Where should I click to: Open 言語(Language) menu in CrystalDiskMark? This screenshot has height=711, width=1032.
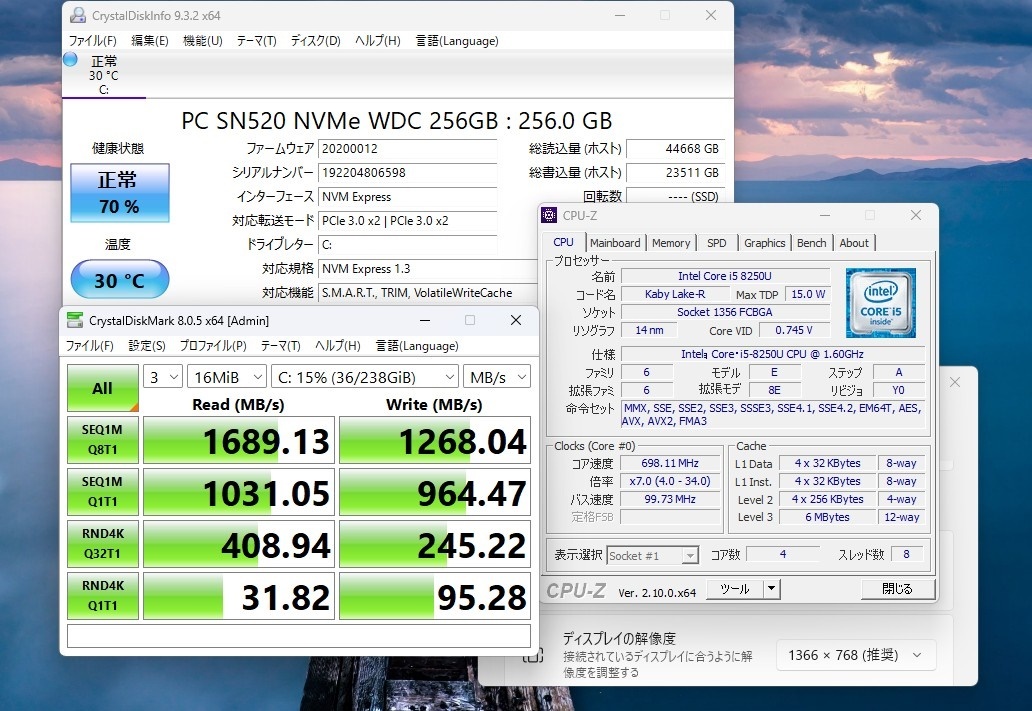417,346
